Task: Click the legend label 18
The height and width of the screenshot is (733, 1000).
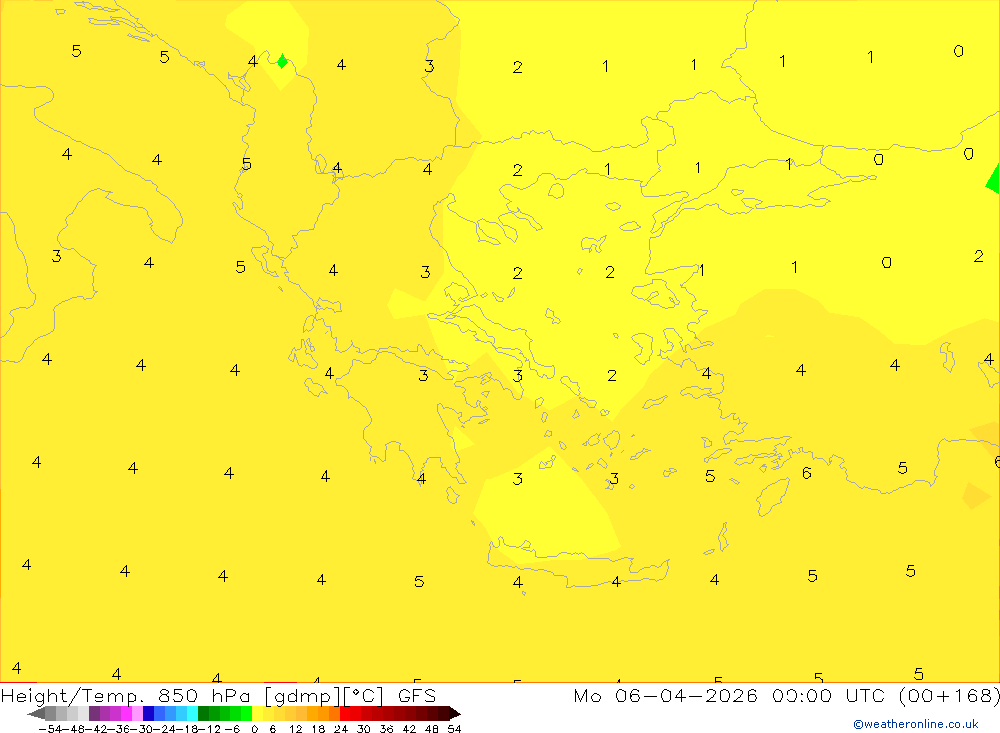Action: (318, 729)
